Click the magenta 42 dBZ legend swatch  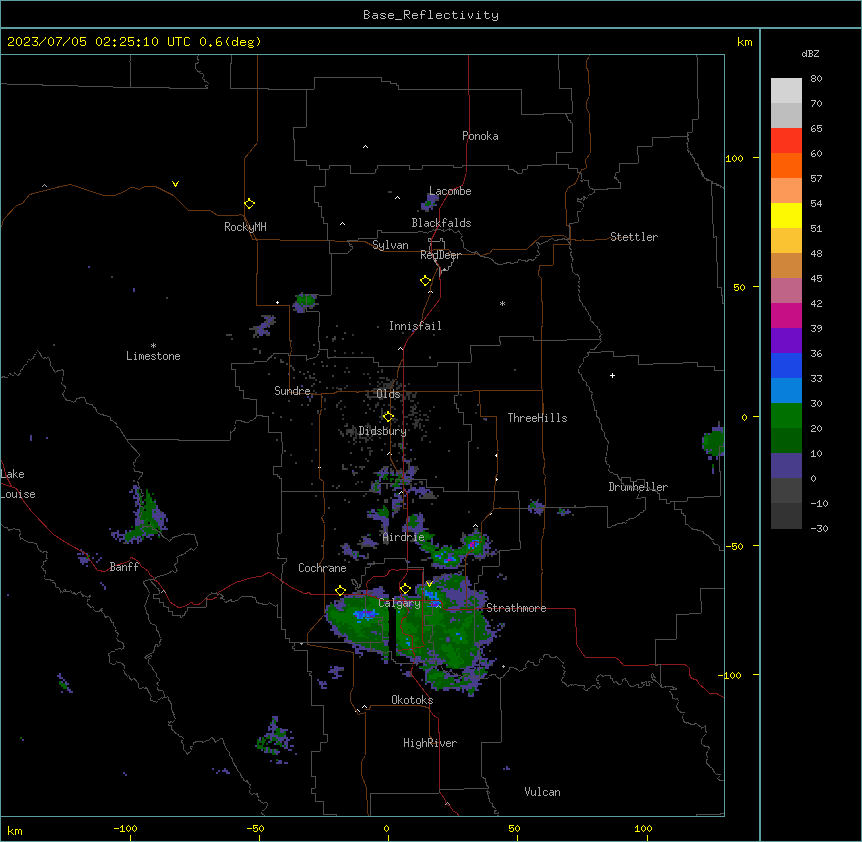coord(786,315)
